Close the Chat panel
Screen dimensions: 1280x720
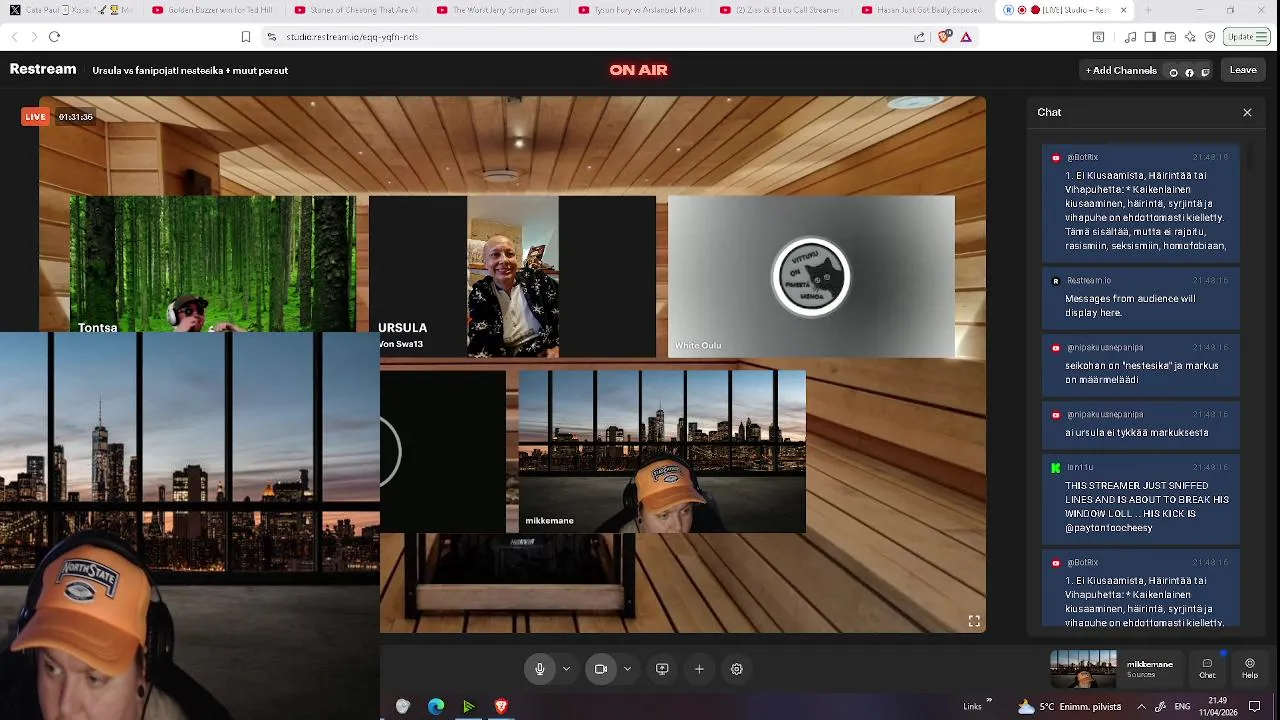1247,112
